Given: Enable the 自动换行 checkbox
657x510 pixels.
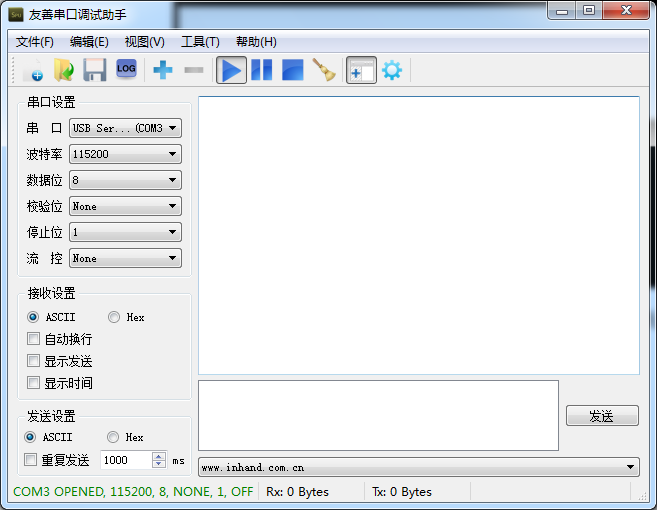Looking at the screenshot, I should tap(34, 339).
